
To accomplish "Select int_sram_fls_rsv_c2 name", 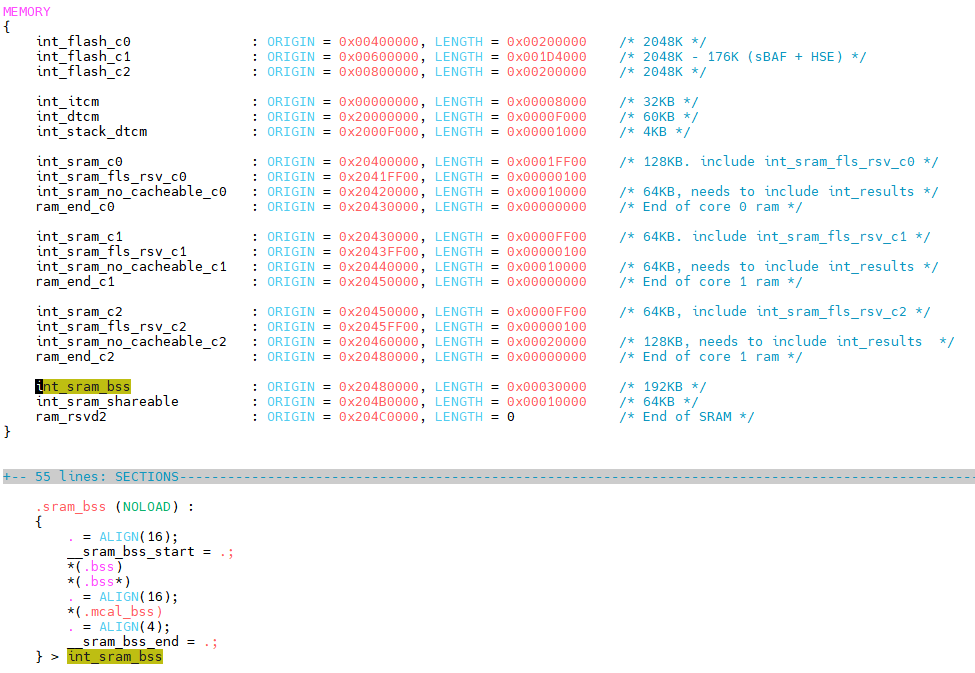I will click(x=111, y=327).
